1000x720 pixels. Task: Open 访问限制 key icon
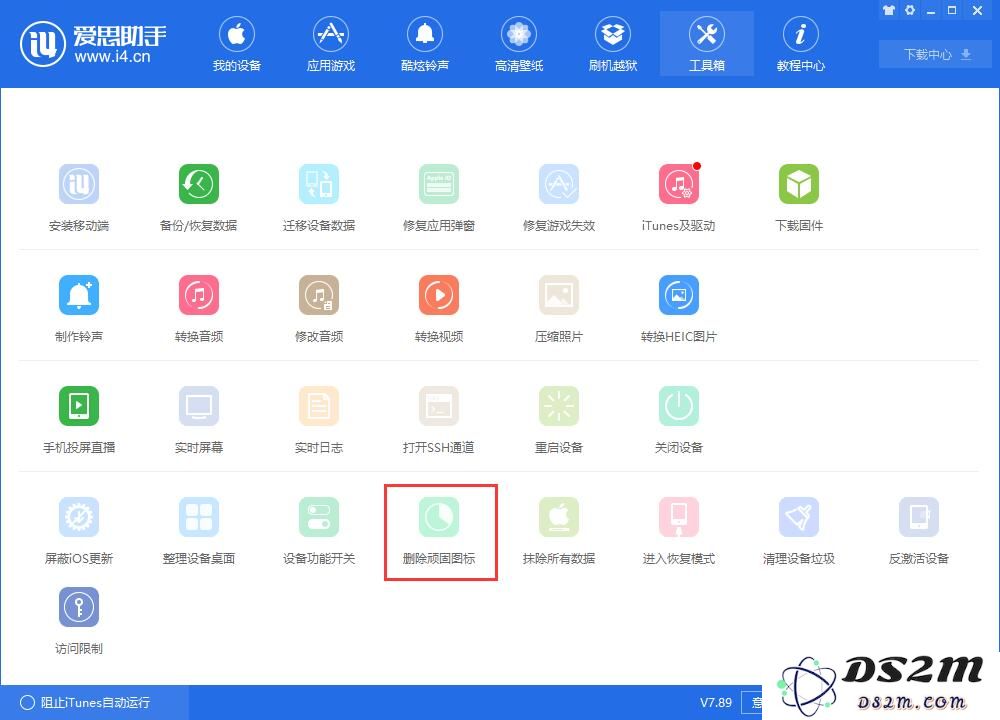[79, 607]
